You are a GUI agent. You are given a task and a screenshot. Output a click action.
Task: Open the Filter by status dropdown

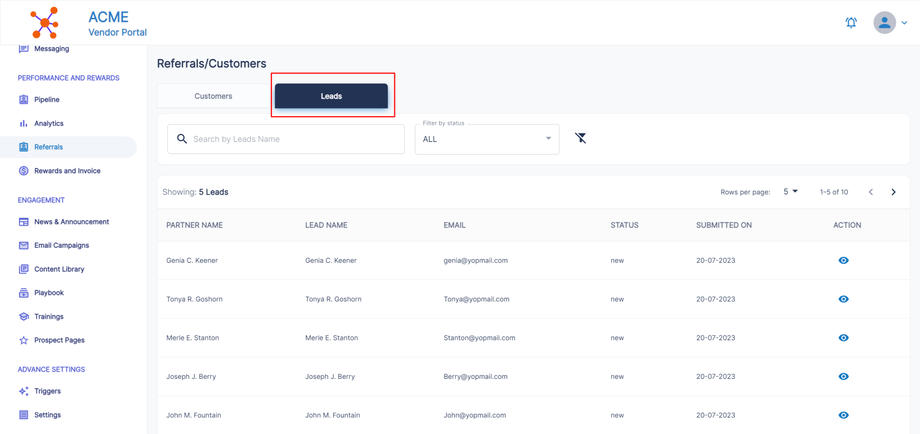click(487, 139)
